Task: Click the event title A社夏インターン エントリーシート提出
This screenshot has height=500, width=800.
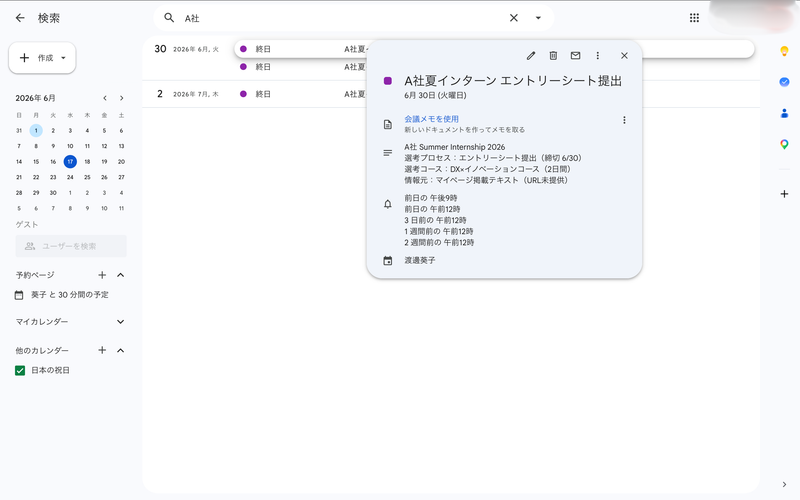Action: pos(513,81)
